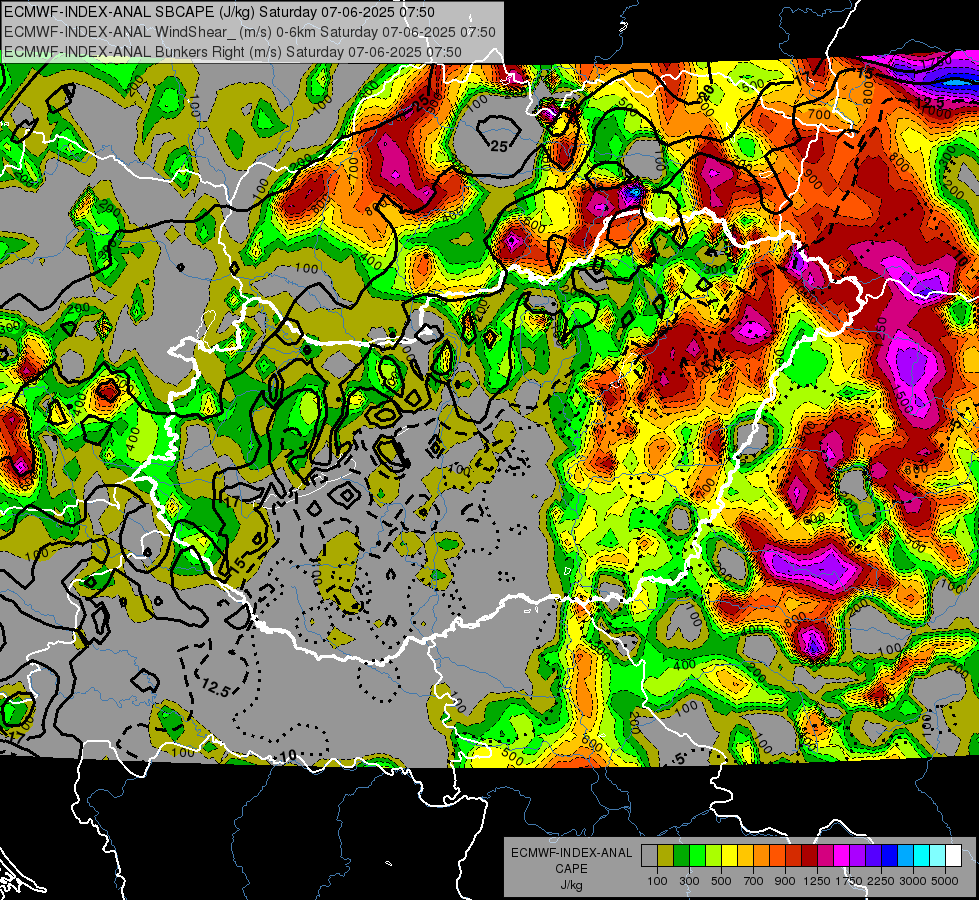The height and width of the screenshot is (900, 979).
Task: Select the white legend swatch after 5000
Action: [x=953, y=856]
